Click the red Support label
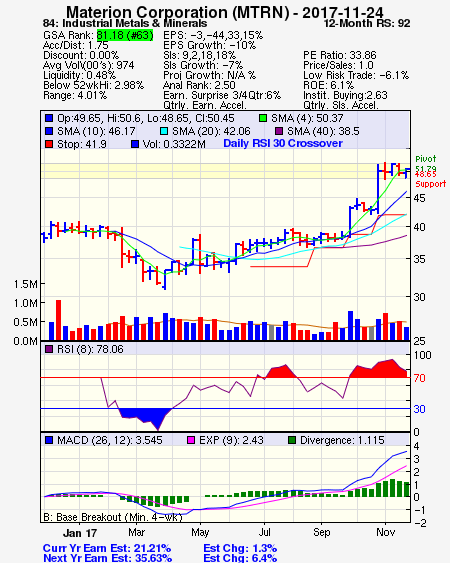The image size is (450, 563). point(430,184)
